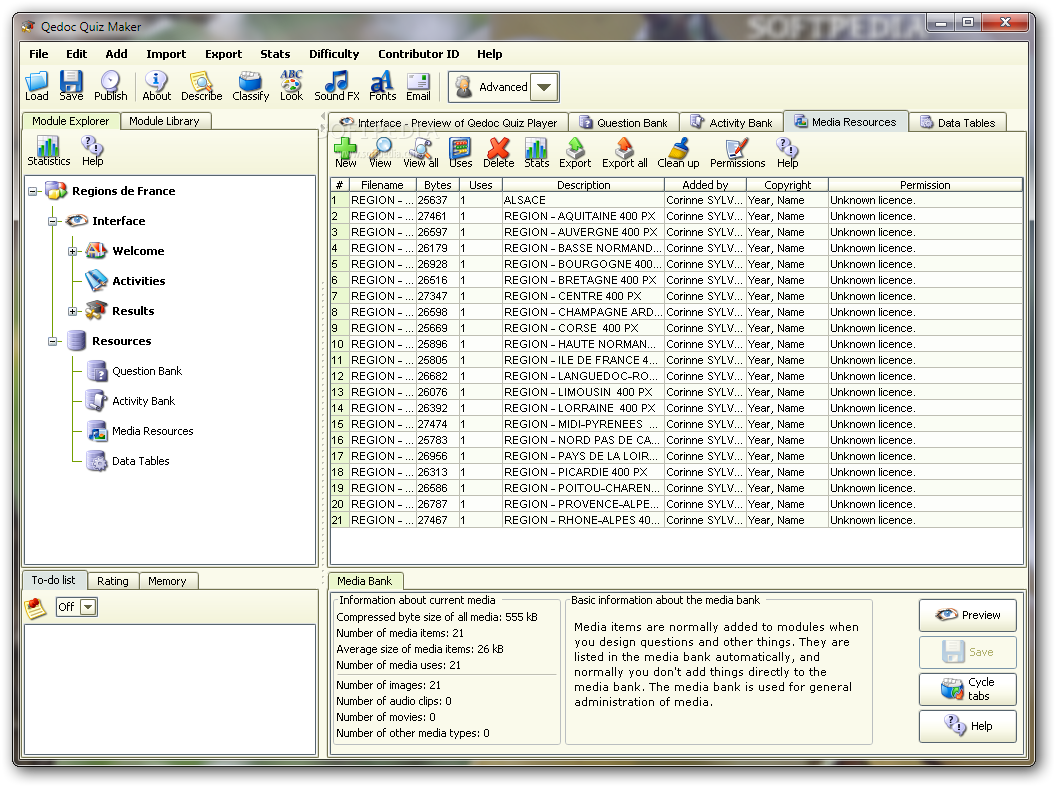
Task: Open the About info icon
Action: point(156,85)
